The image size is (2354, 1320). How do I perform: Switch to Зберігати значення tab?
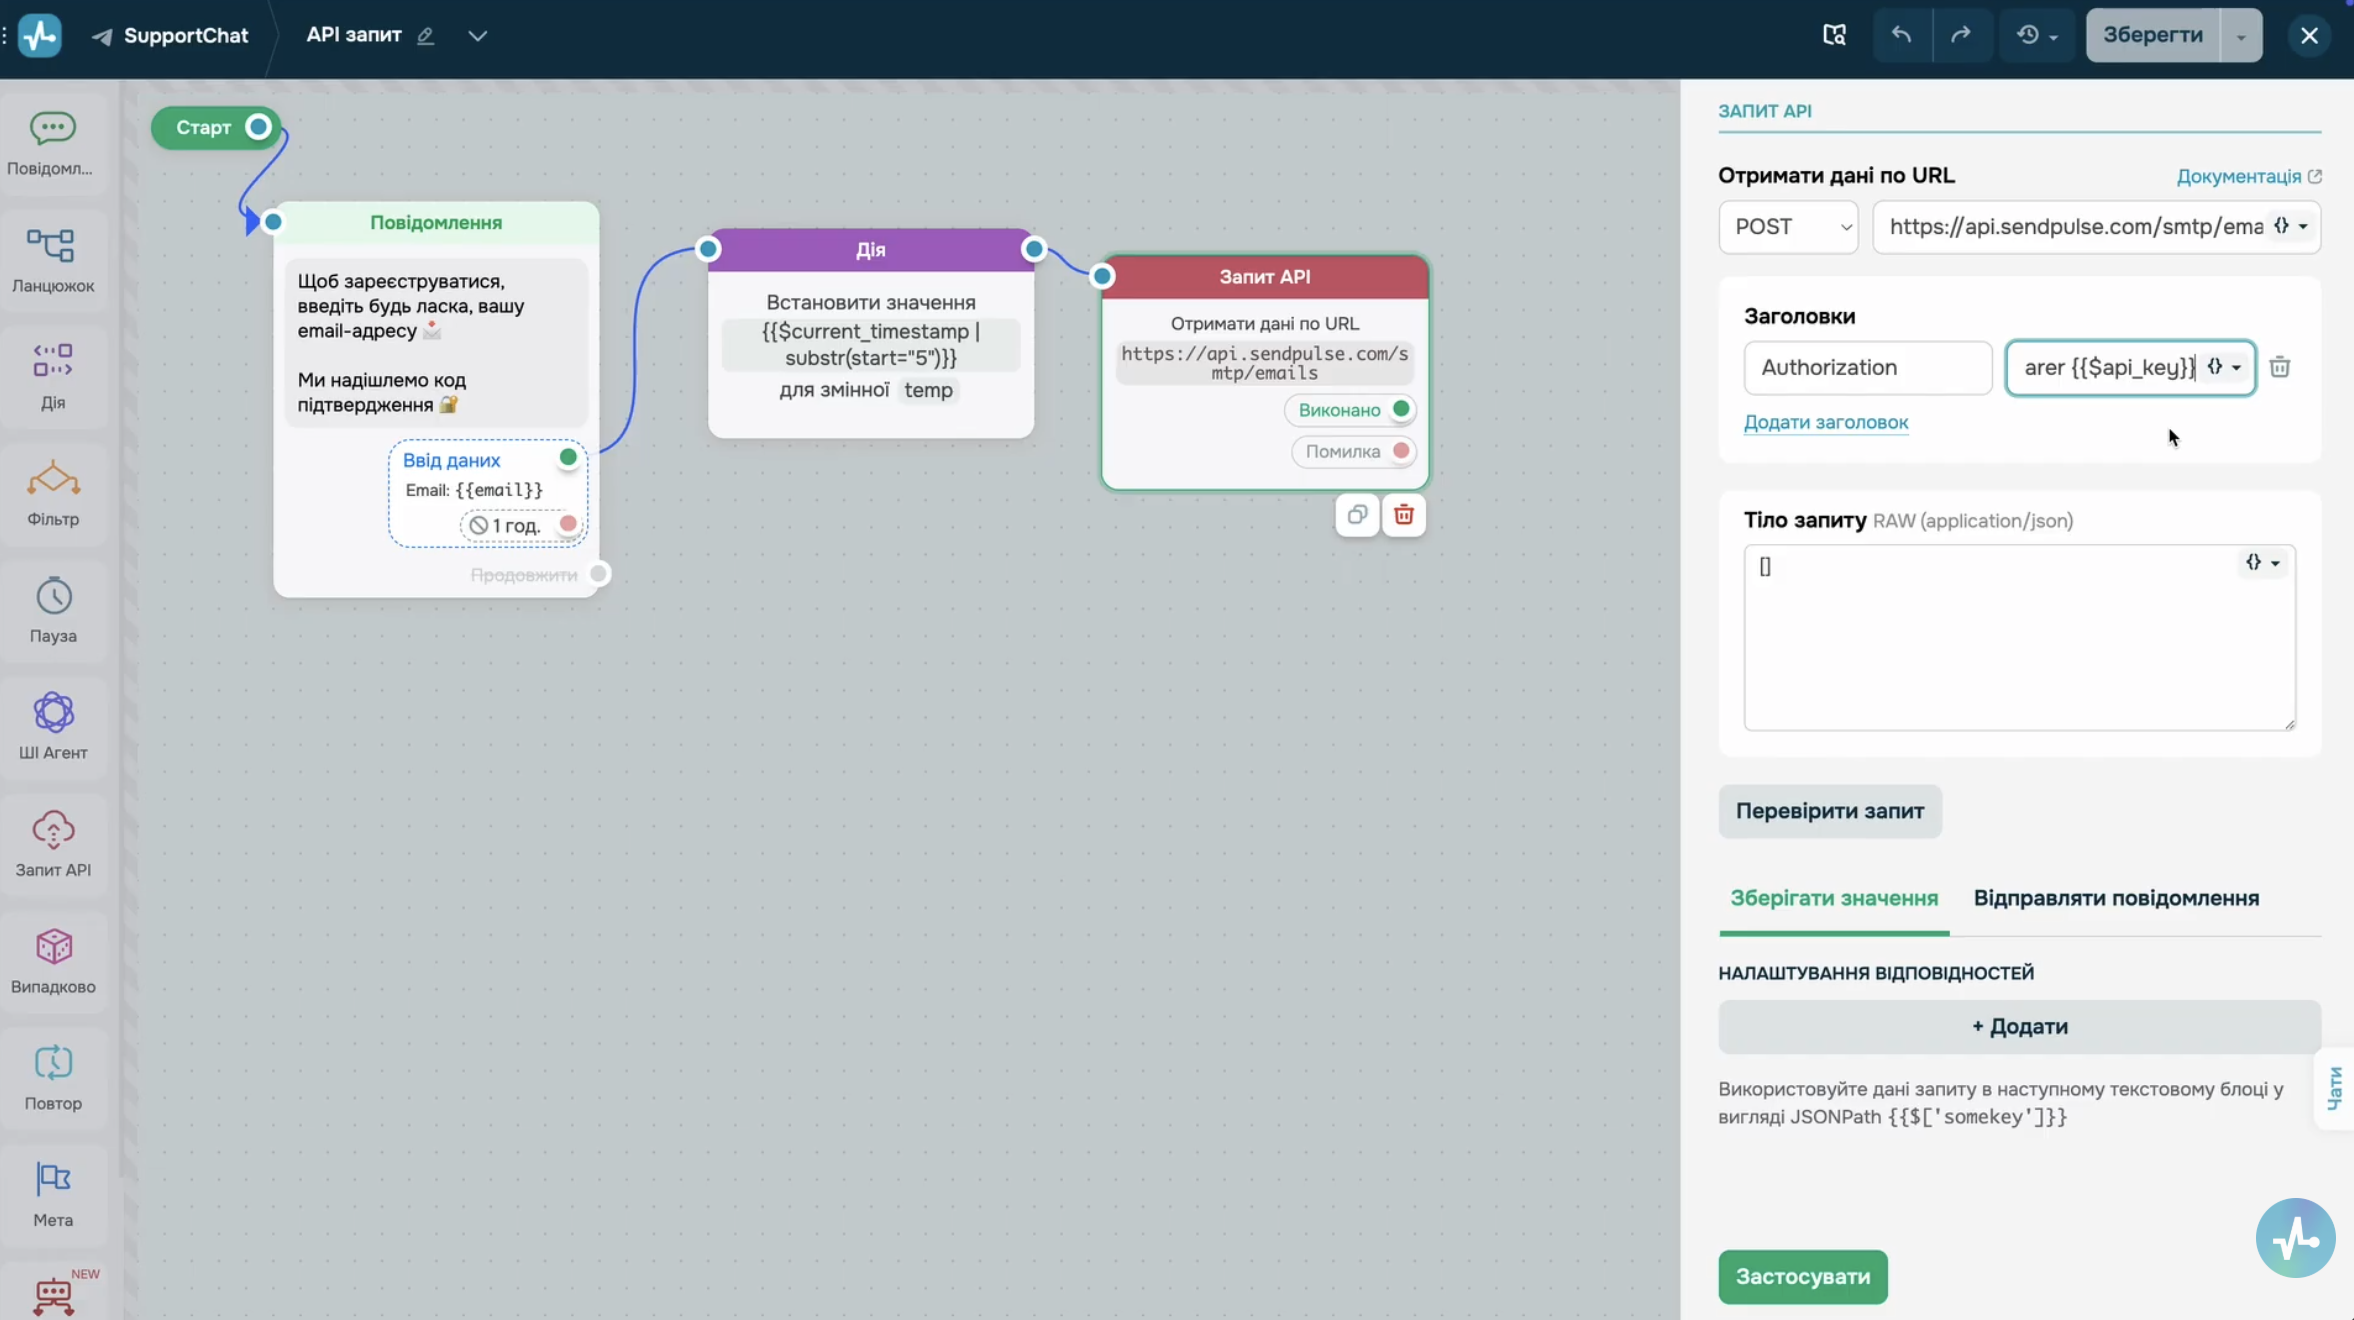pyautogui.click(x=1834, y=898)
